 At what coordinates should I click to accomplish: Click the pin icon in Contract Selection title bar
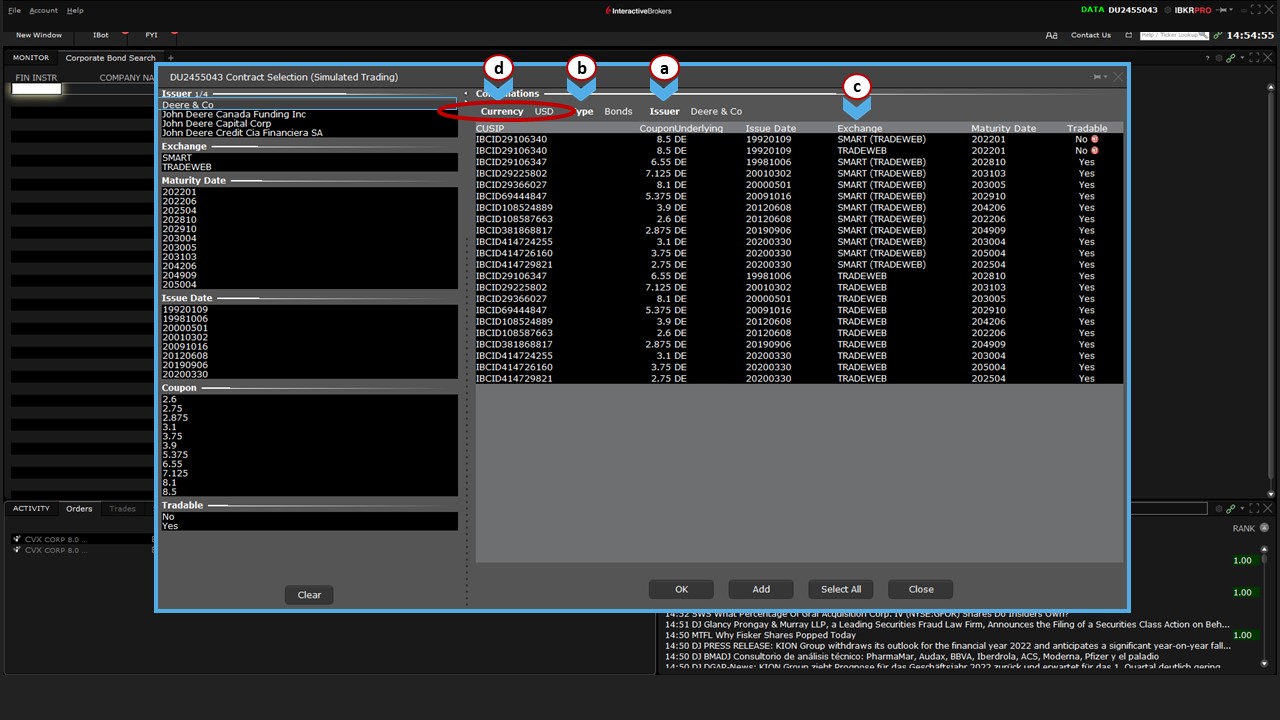tap(1098, 77)
